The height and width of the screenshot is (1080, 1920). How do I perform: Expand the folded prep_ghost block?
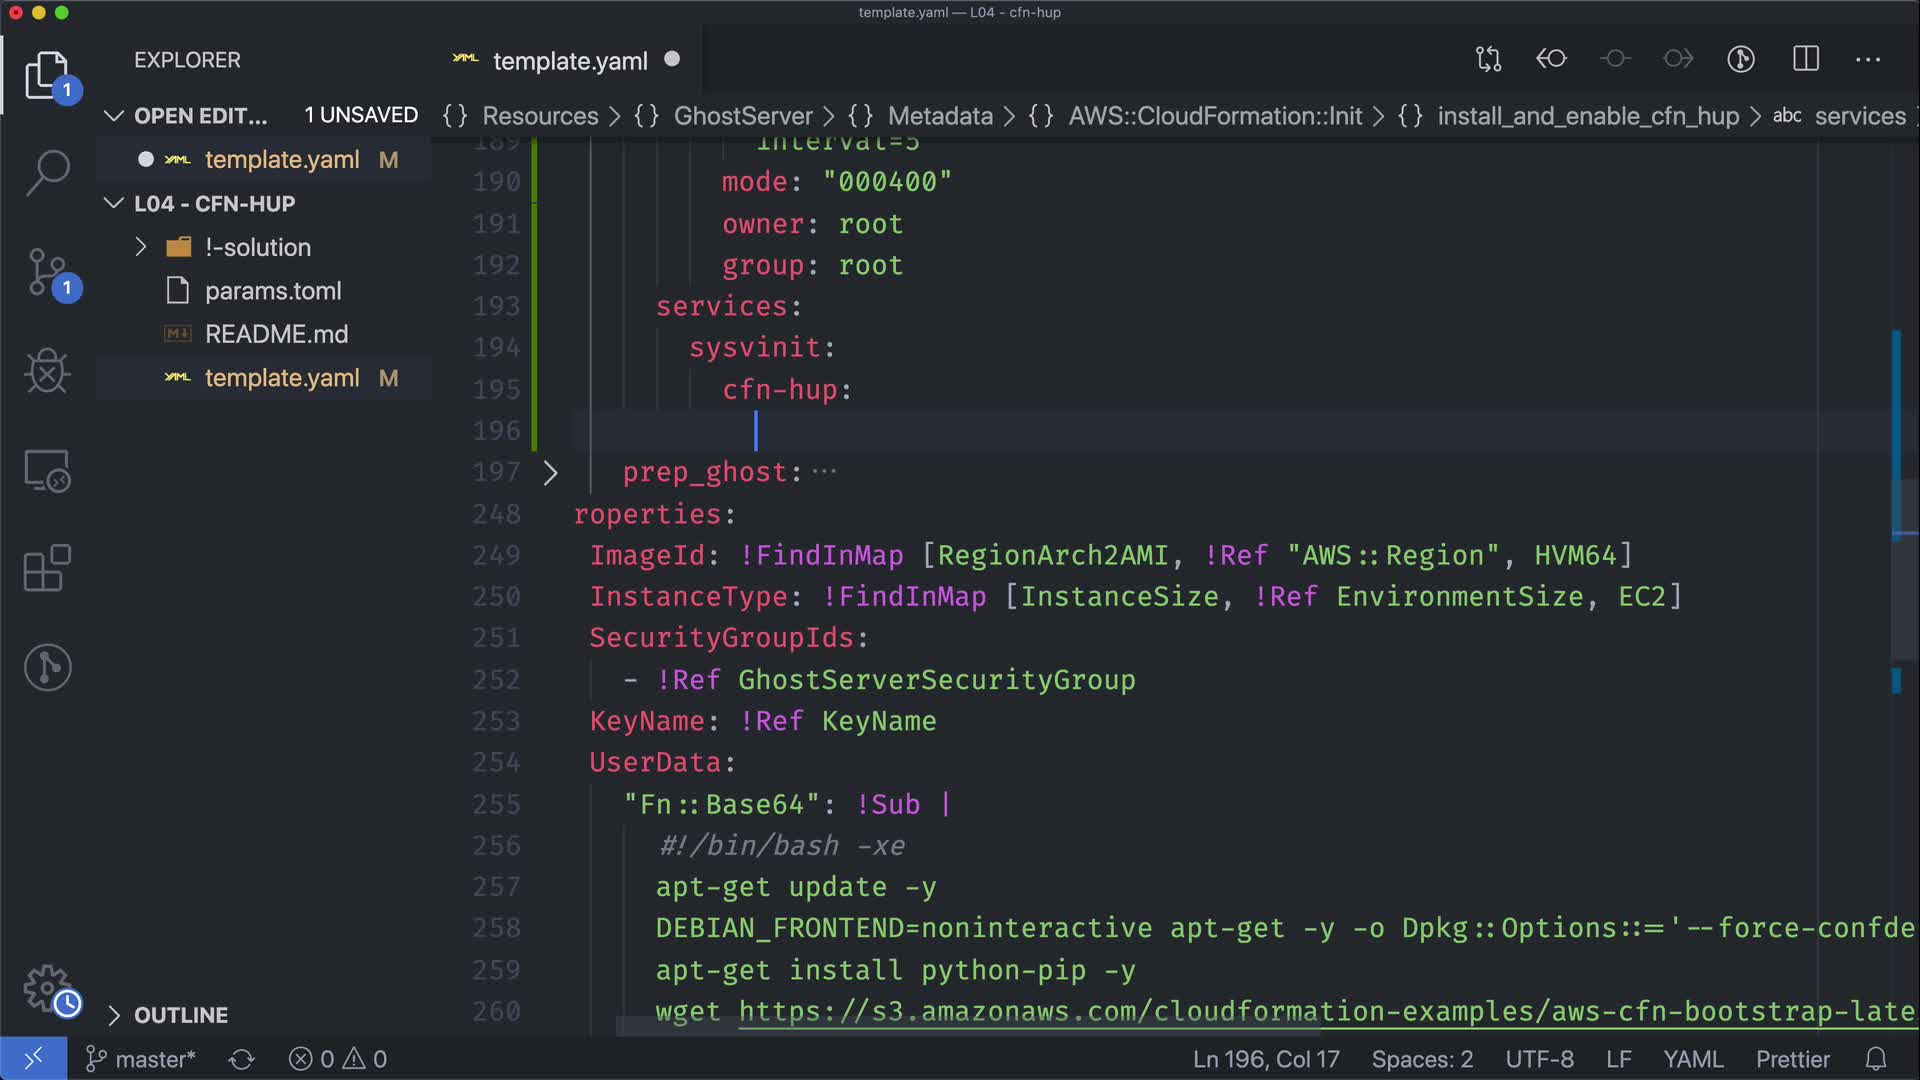coord(550,472)
